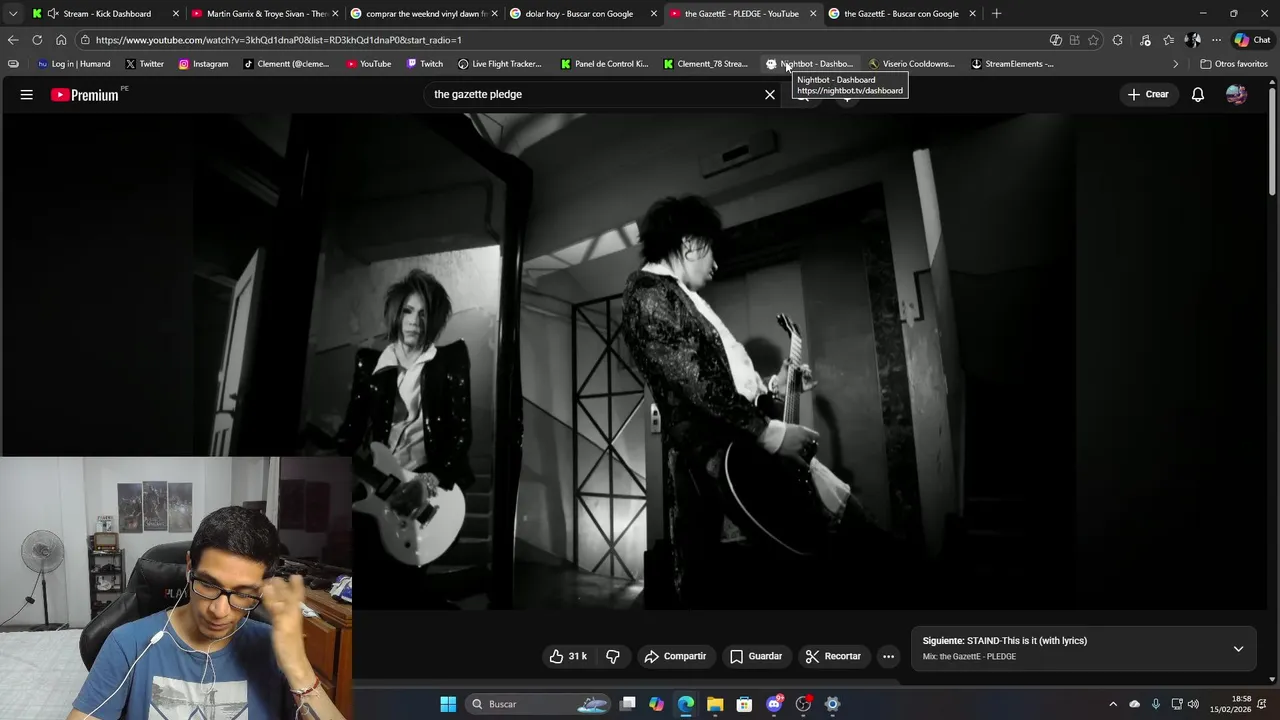The height and width of the screenshot is (720, 1280).
Task: Open volume control in system tray
Action: 1193,704
